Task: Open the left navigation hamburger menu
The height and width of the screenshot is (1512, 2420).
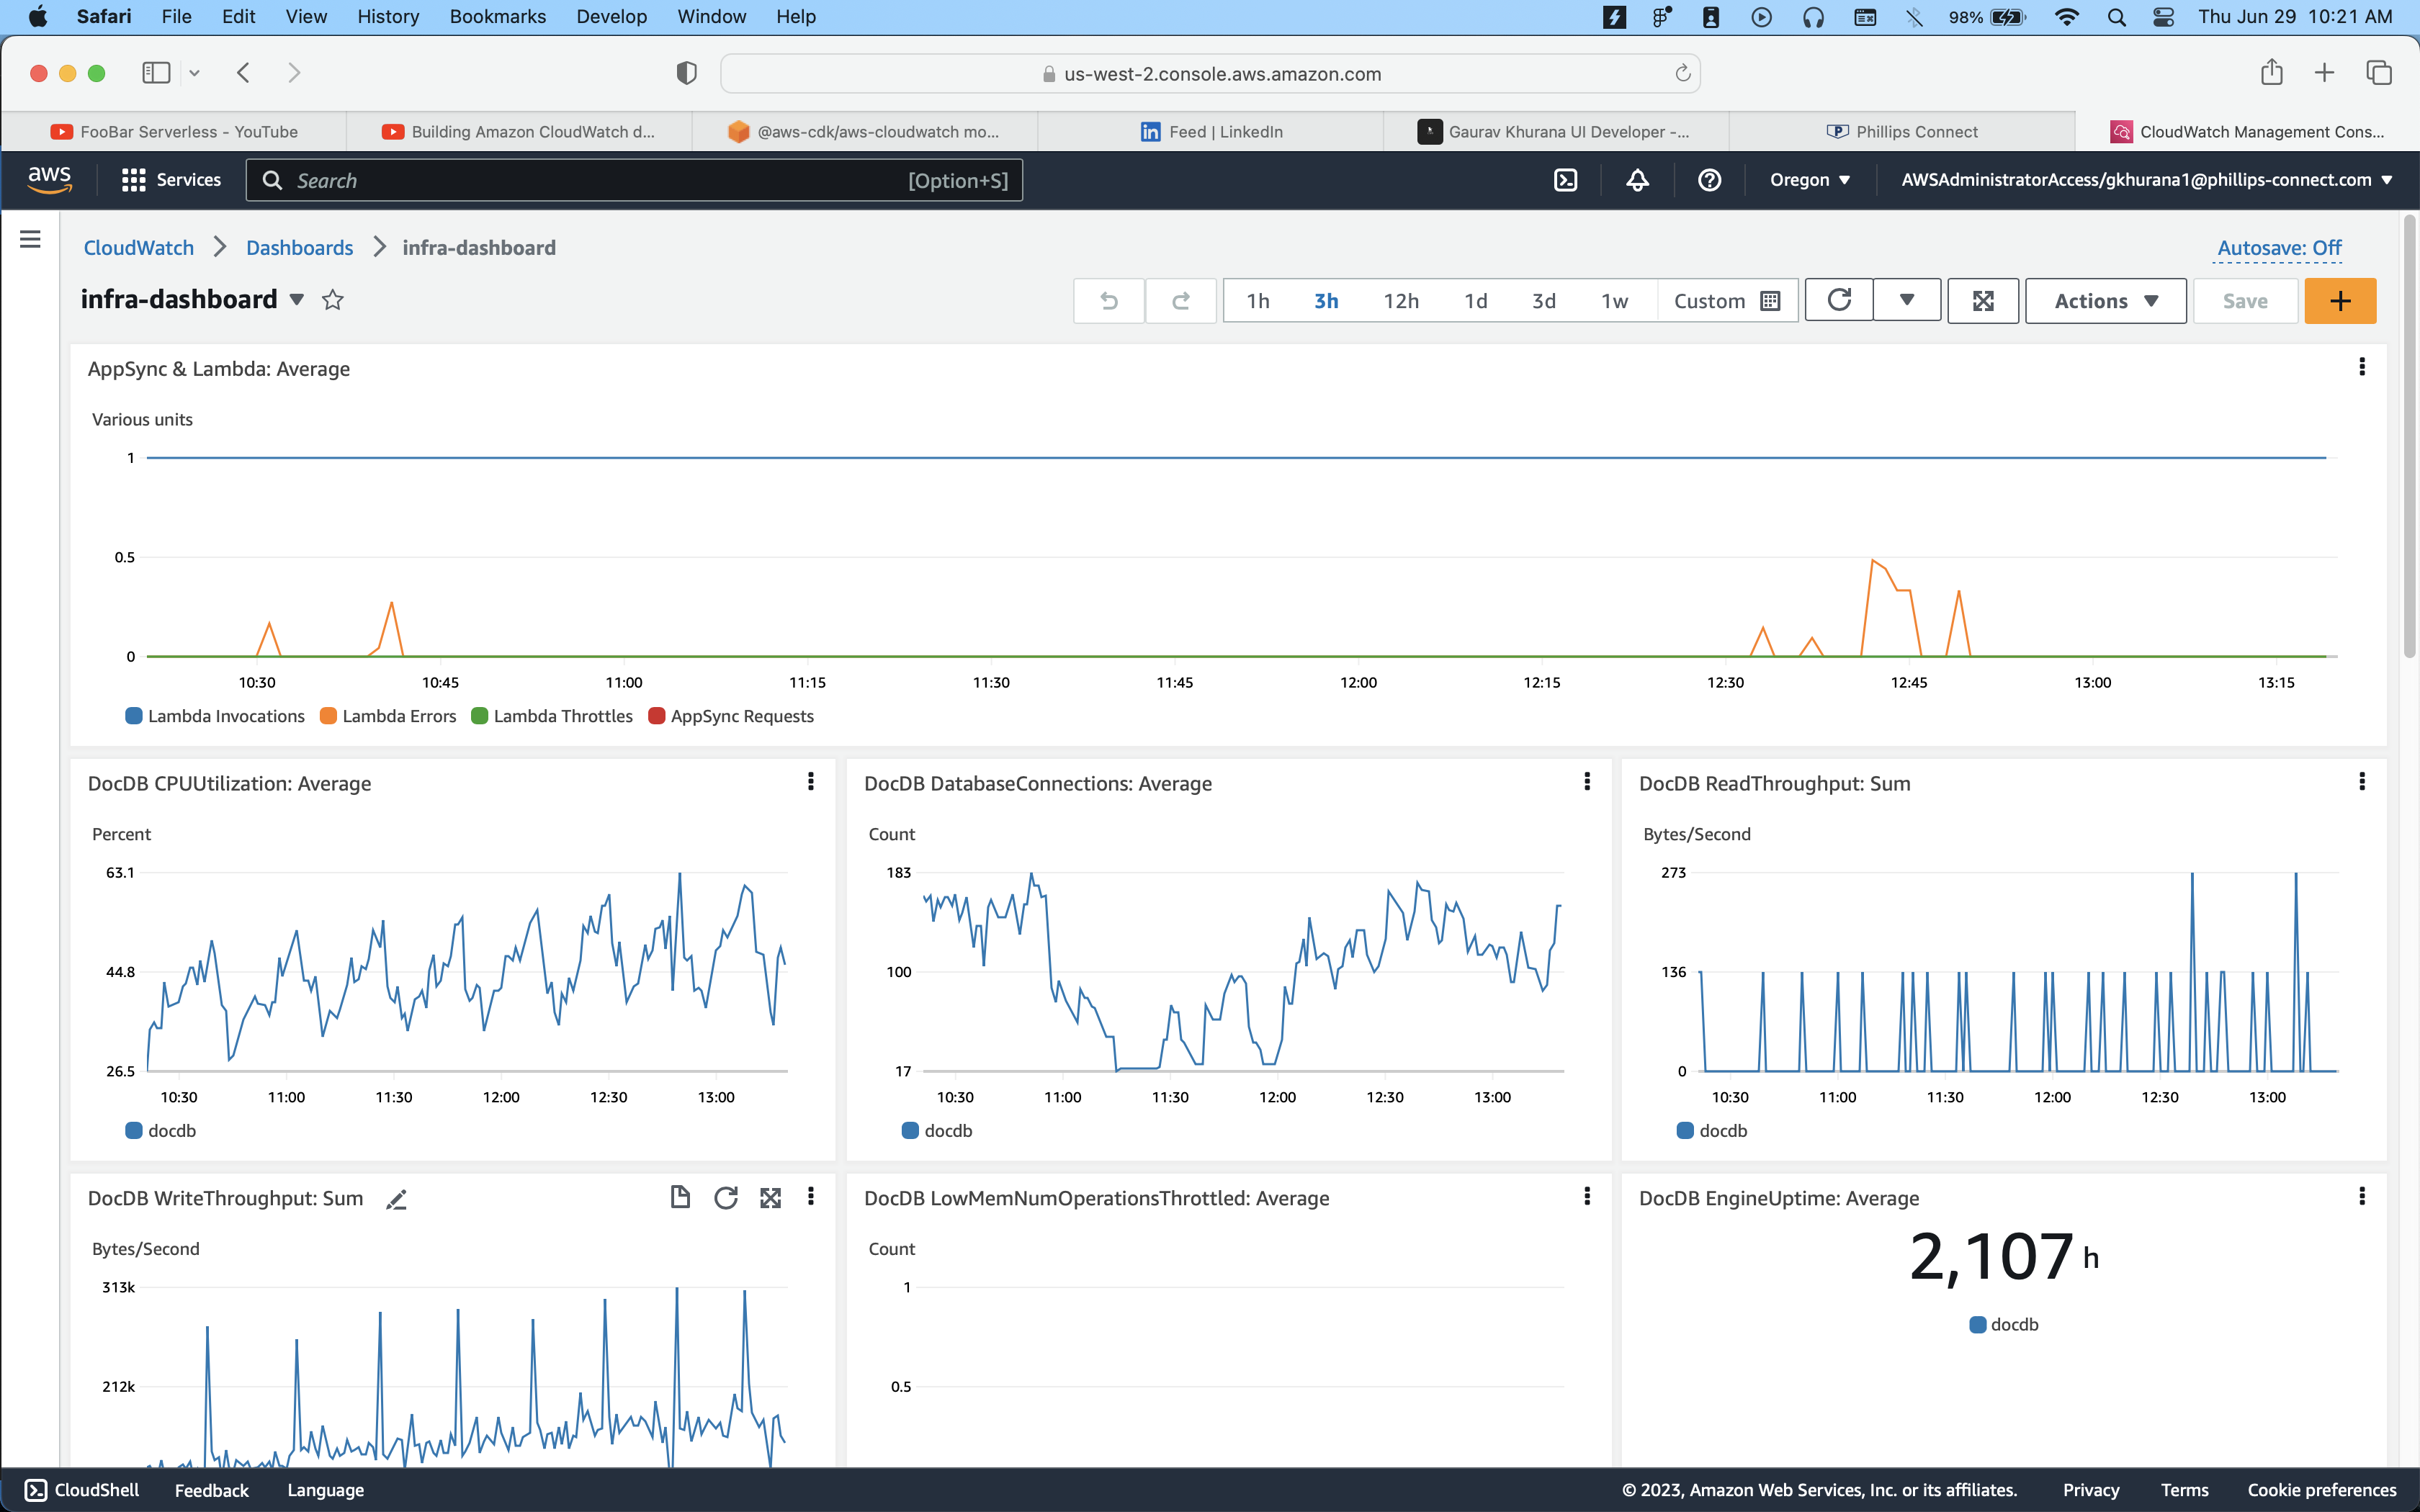Action: click(x=30, y=239)
